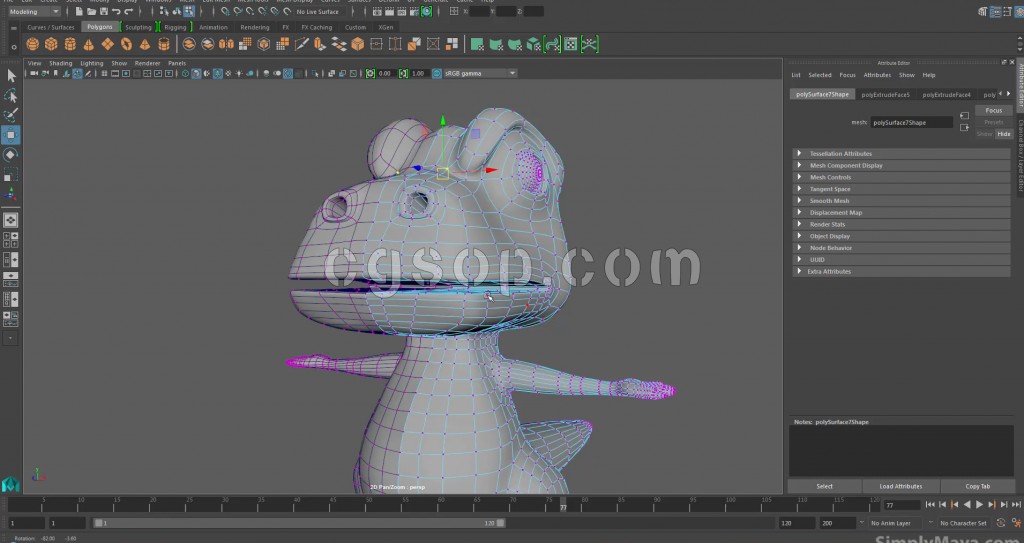Toggle the viewport wireframe on shaded button
The image size is (1024, 543).
click(x=217, y=73)
